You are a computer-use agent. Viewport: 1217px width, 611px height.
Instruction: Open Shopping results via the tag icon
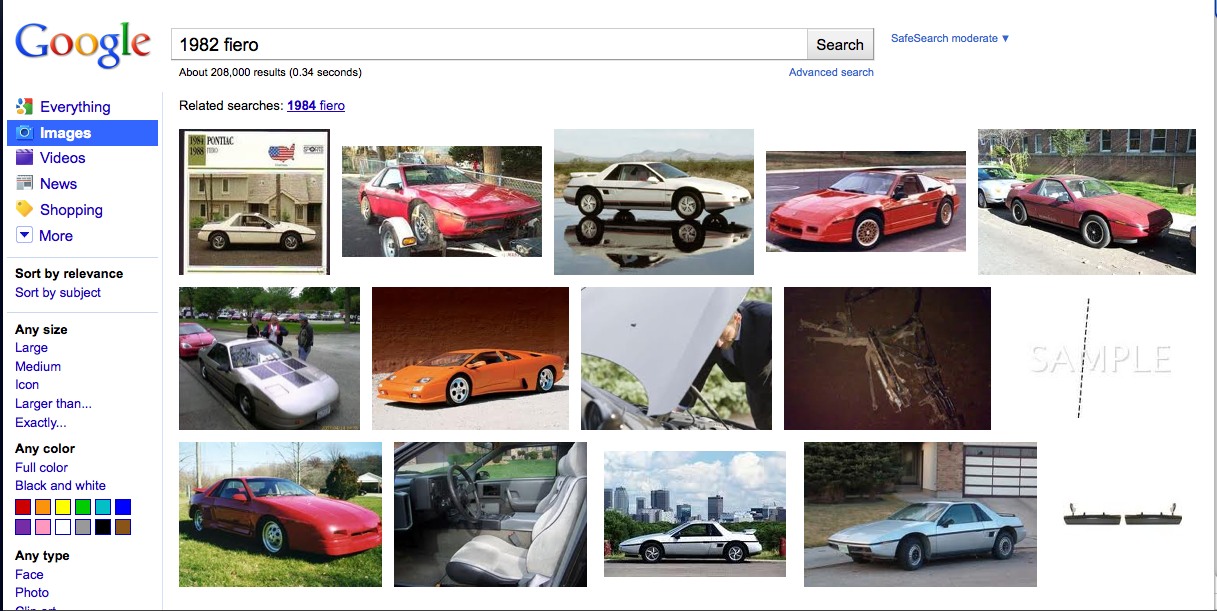[25, 209]
